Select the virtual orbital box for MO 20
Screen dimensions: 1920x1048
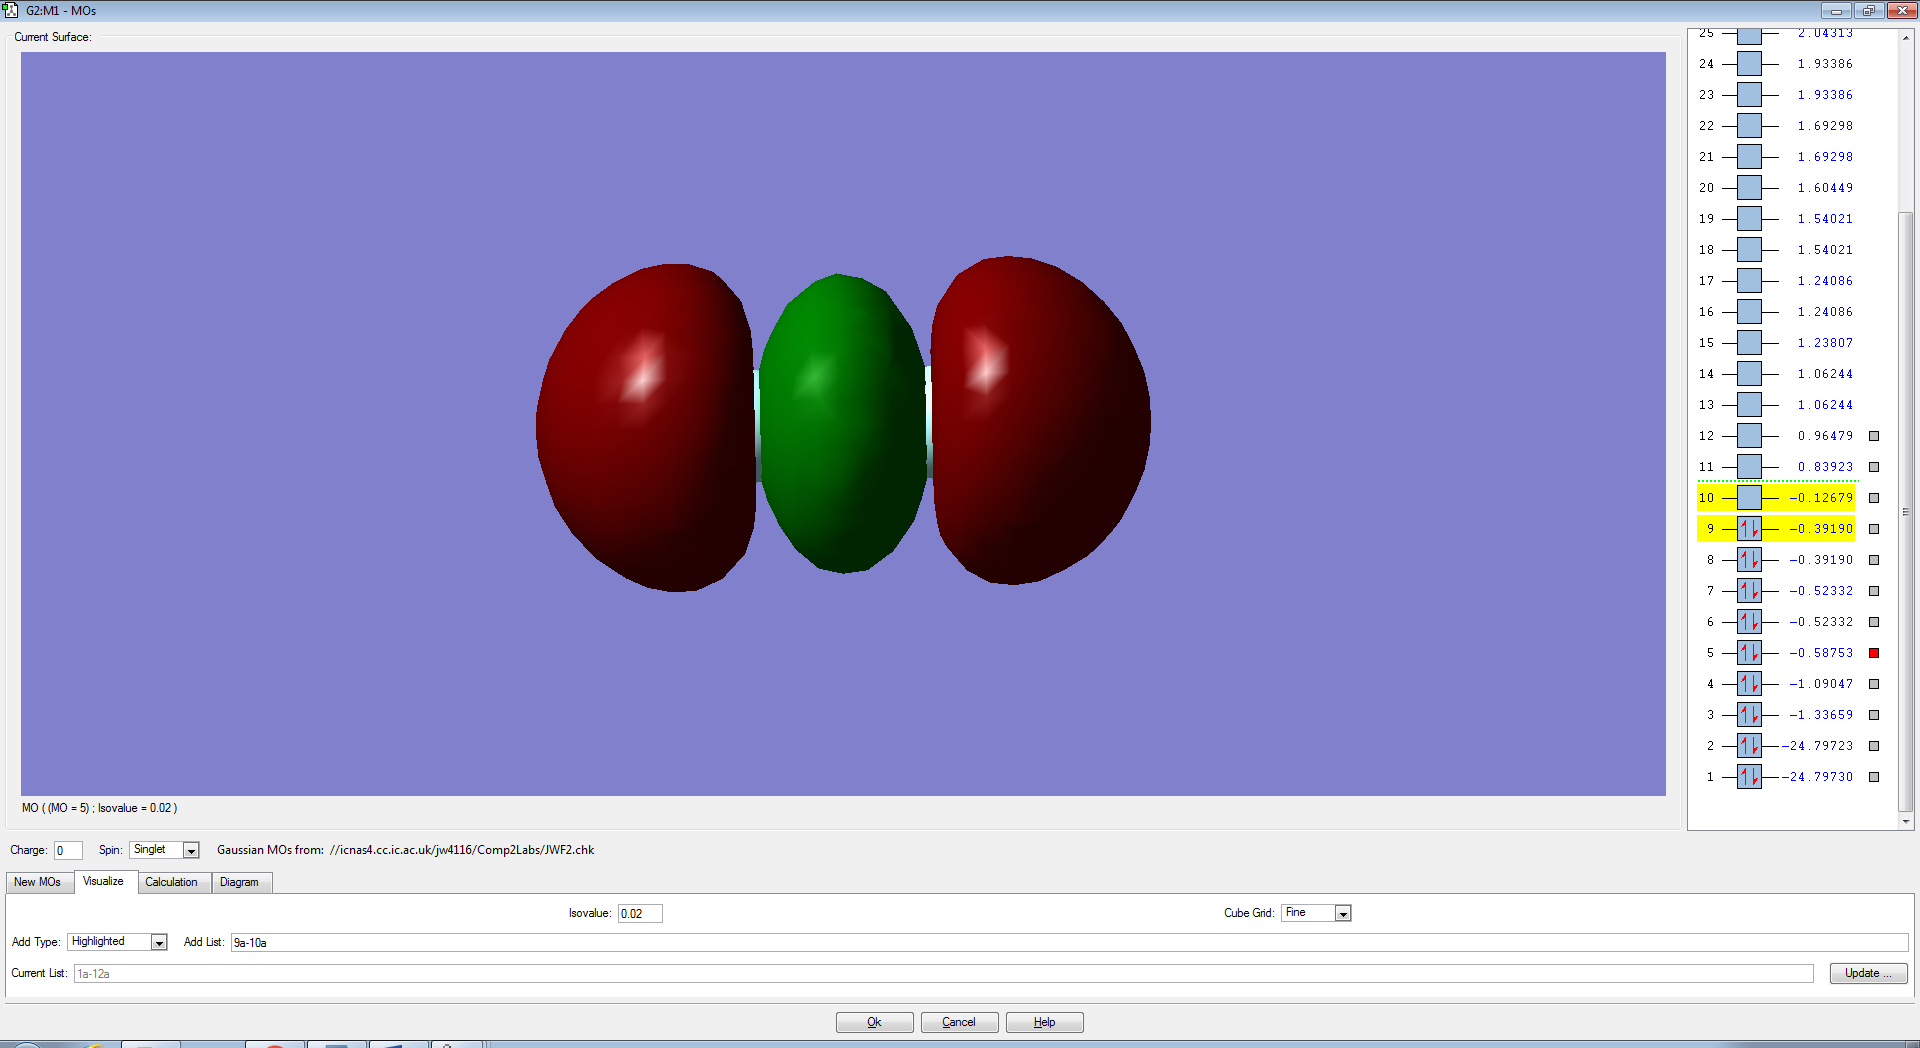click(1749, 188)
